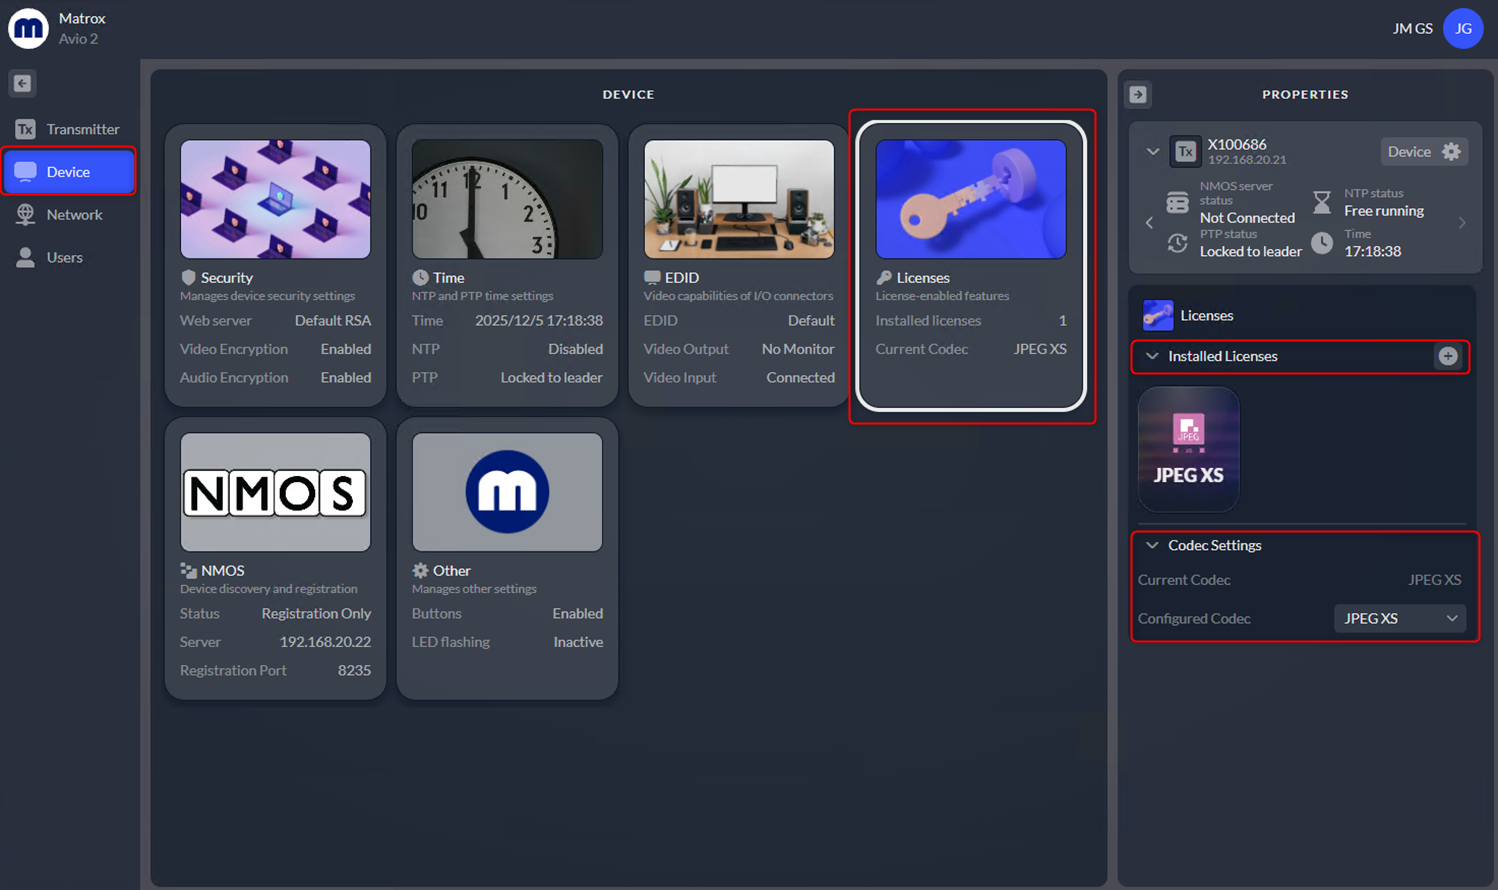1498x890 pixels.
Task: Open the JG user avatar
Action: (x=1463, y=28)
